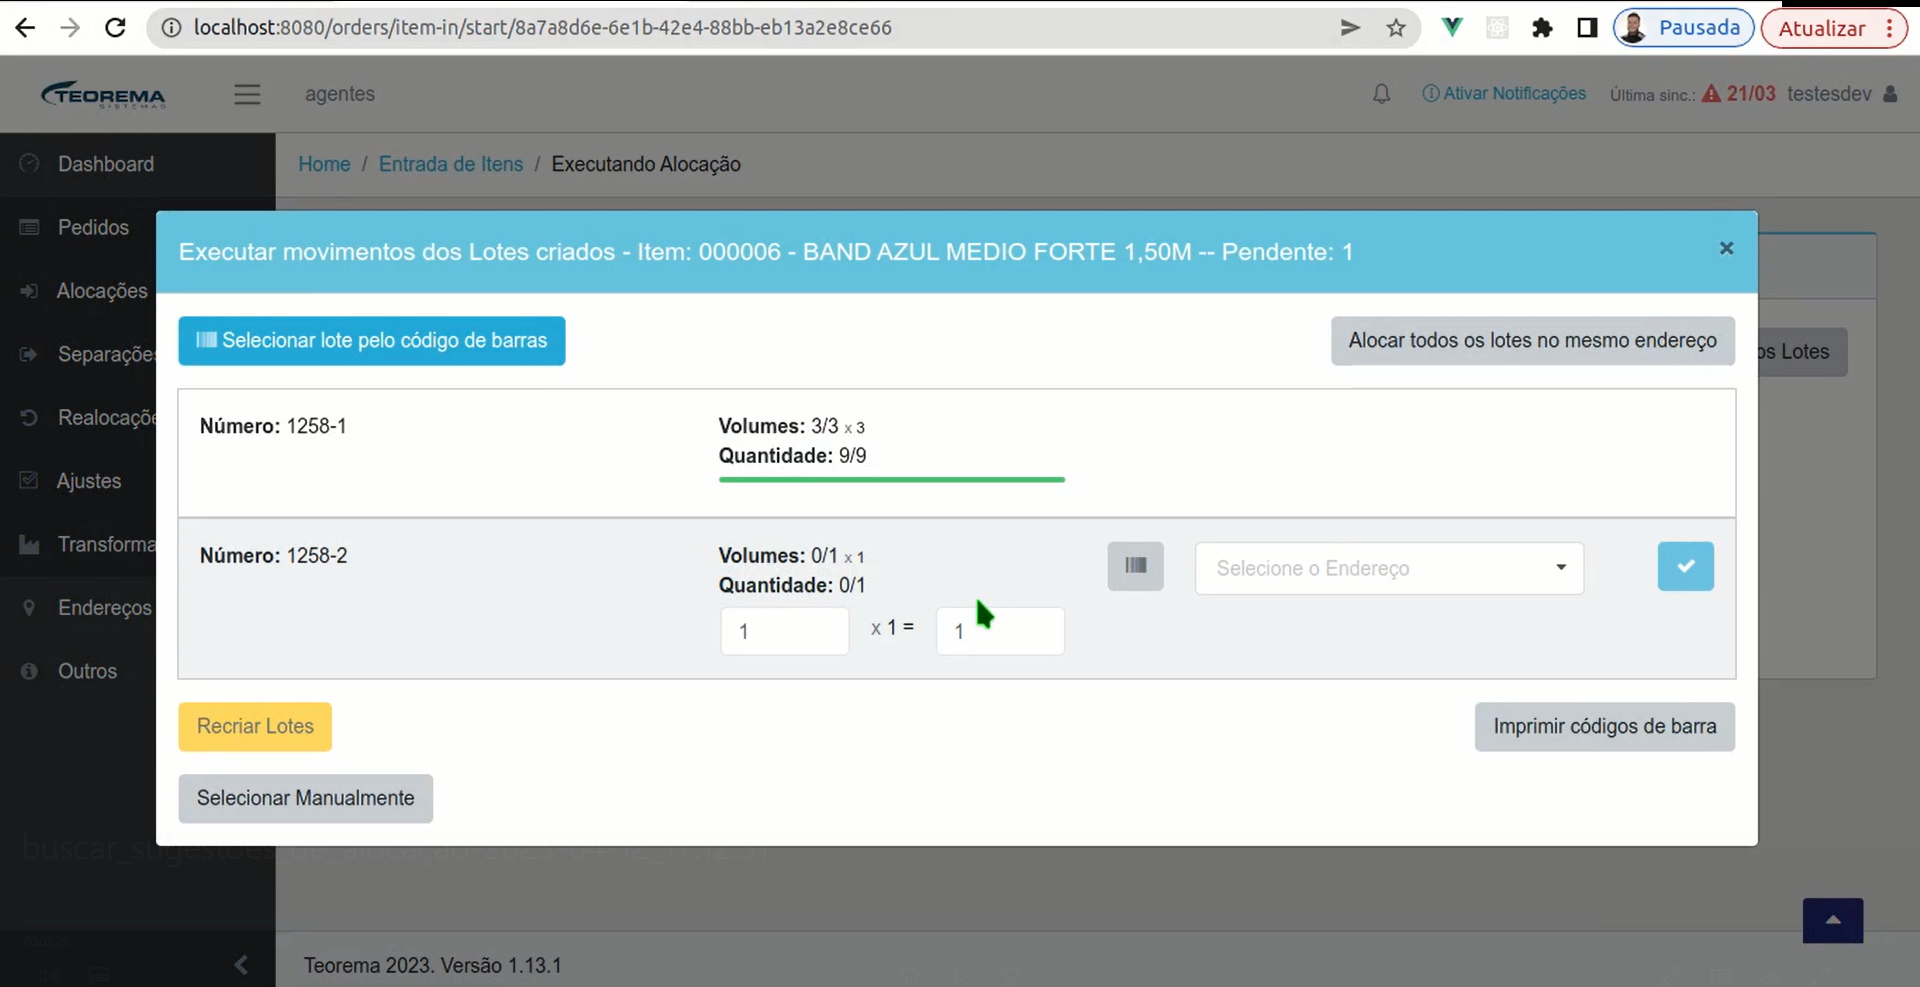1920x987 pixels.
Task: Open the Pausada profile button
Action: point(1684,28)
